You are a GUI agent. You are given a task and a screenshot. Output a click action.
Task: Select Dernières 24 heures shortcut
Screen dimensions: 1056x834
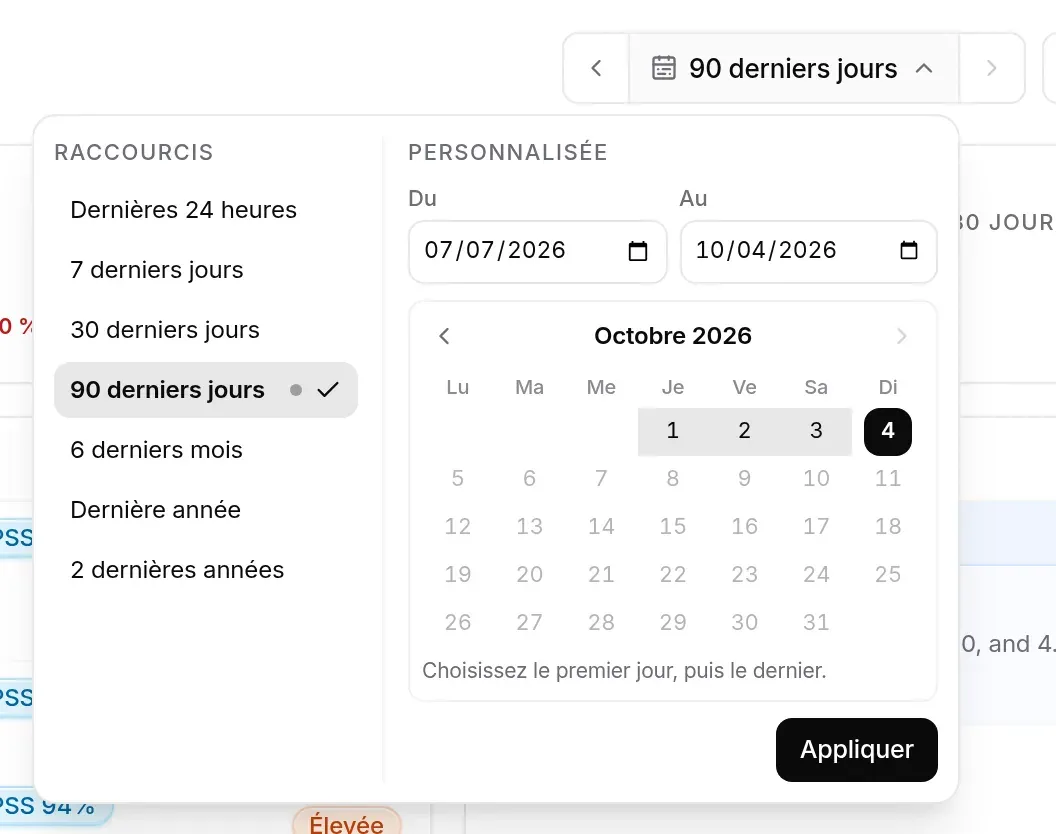click(x=205, y=210)
